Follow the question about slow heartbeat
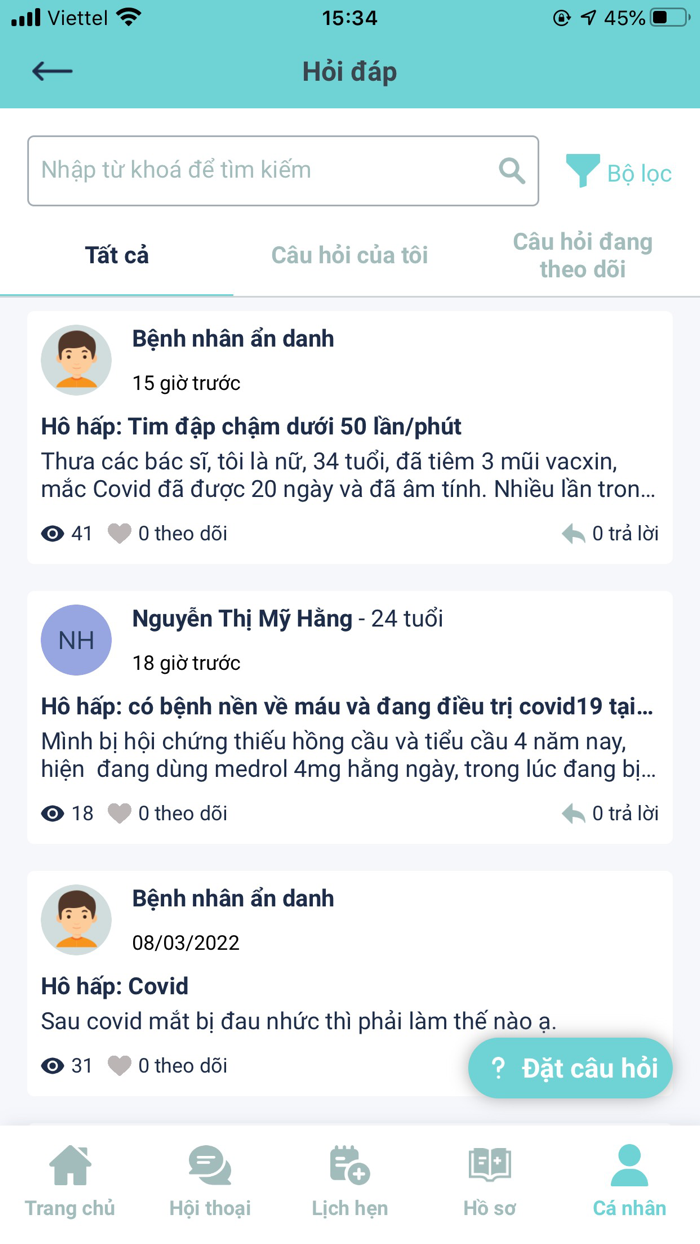 pyautogui.click(x=119, y=532)
